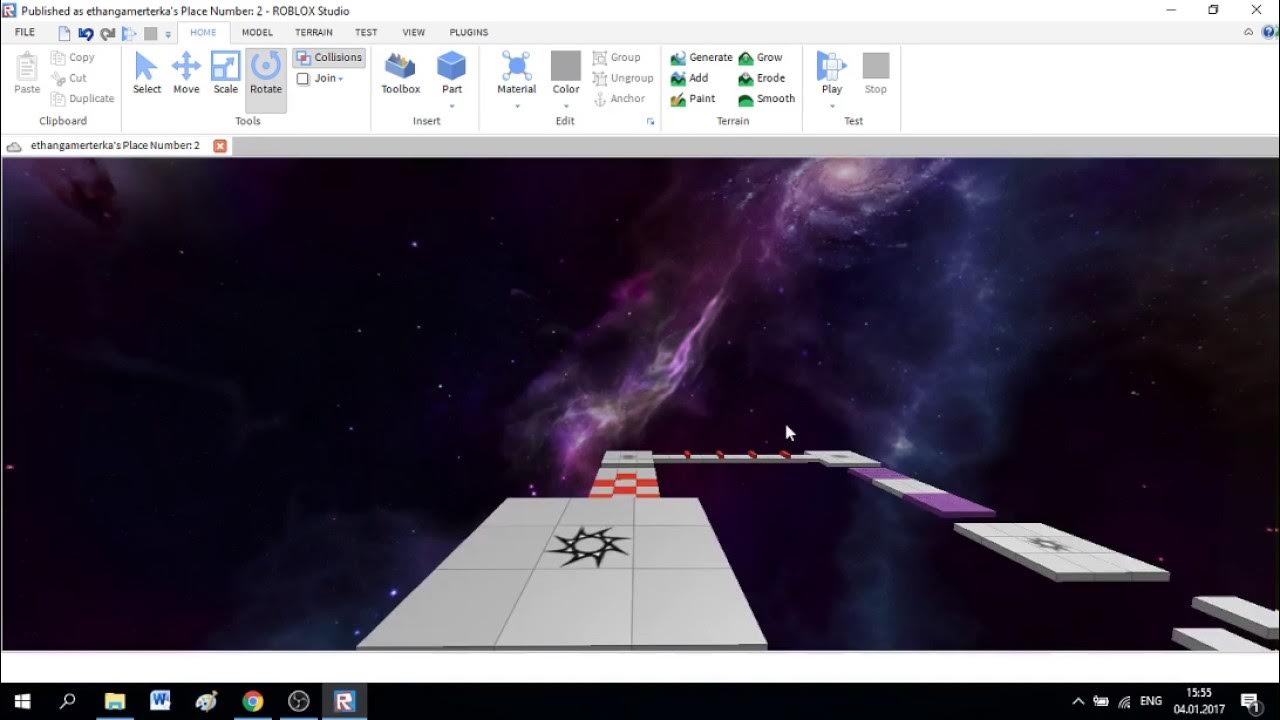Open the help icon in the ribbon corner
Viewport: 1280px width, 720px height.
pos(1269,32)
